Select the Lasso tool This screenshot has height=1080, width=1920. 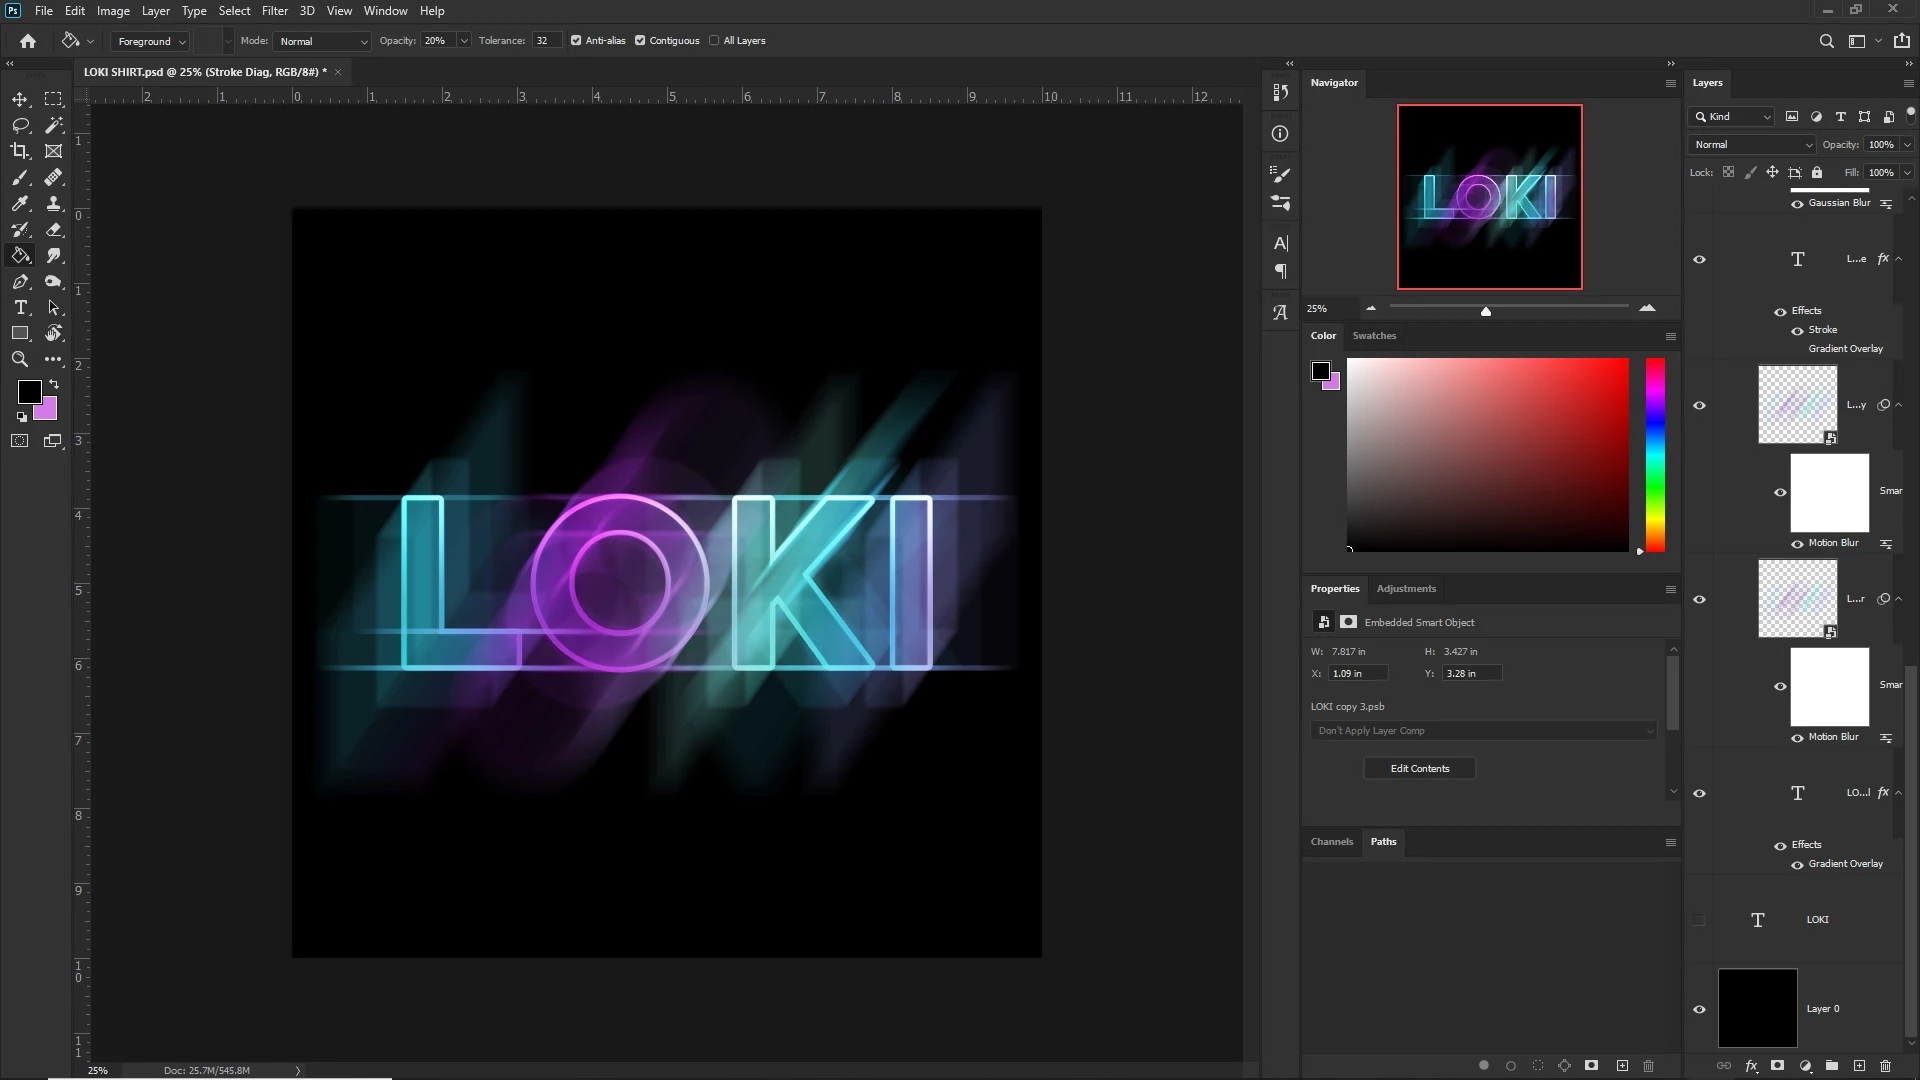[x=20, y=125]
